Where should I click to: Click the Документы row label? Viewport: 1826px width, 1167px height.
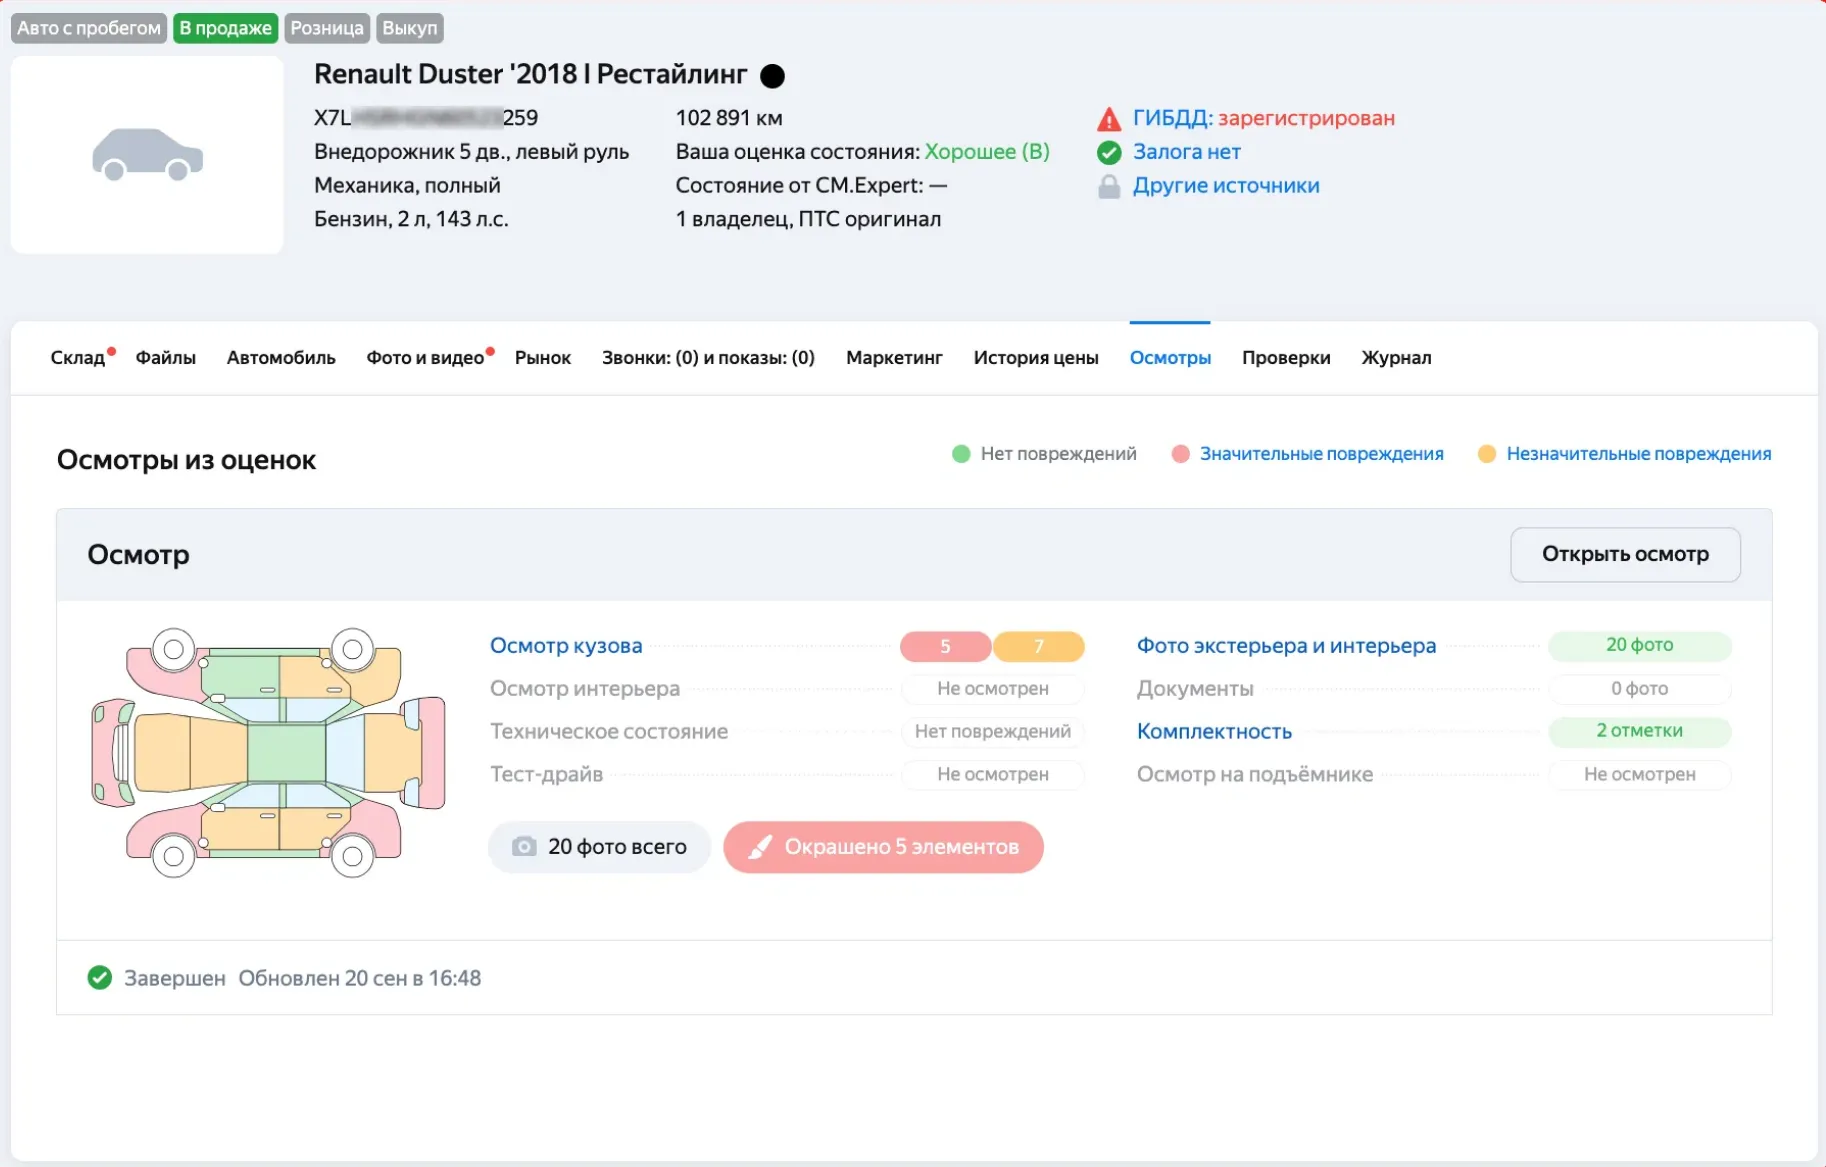(x=1195, y=688)
